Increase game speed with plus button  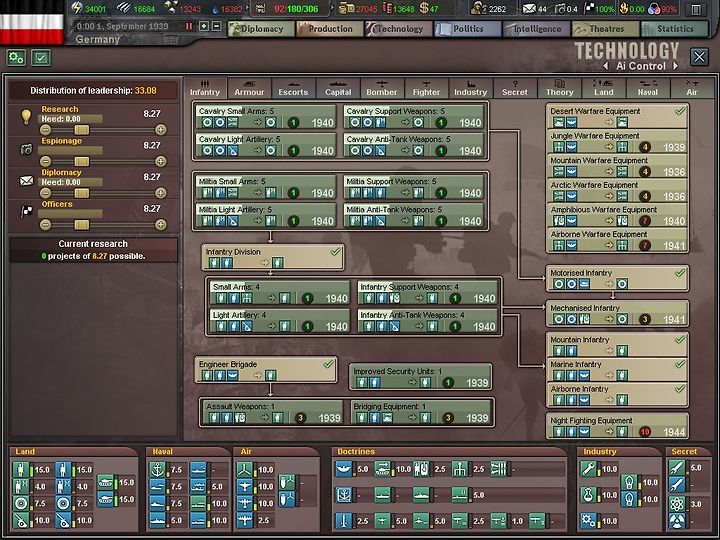pos(204,26)
